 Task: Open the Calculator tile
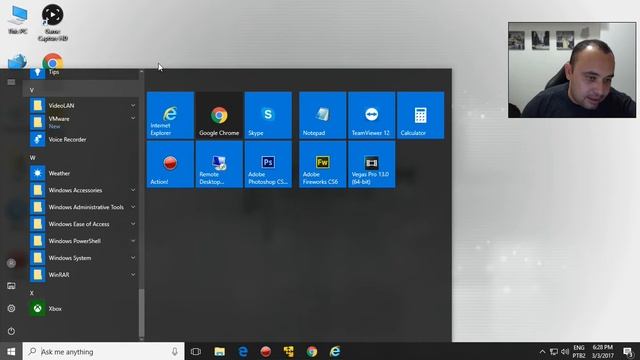(x=420, y=115)
